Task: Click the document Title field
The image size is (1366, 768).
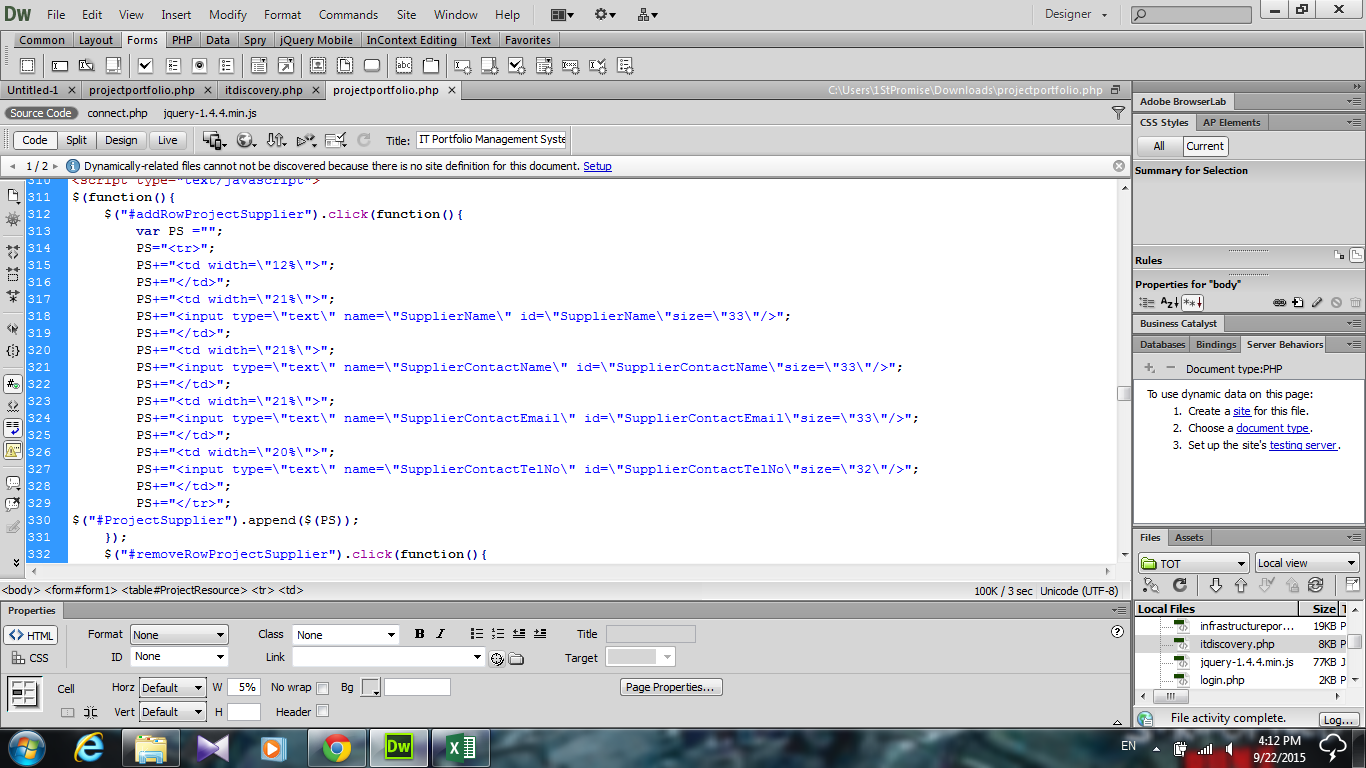Action: [491, 140]
